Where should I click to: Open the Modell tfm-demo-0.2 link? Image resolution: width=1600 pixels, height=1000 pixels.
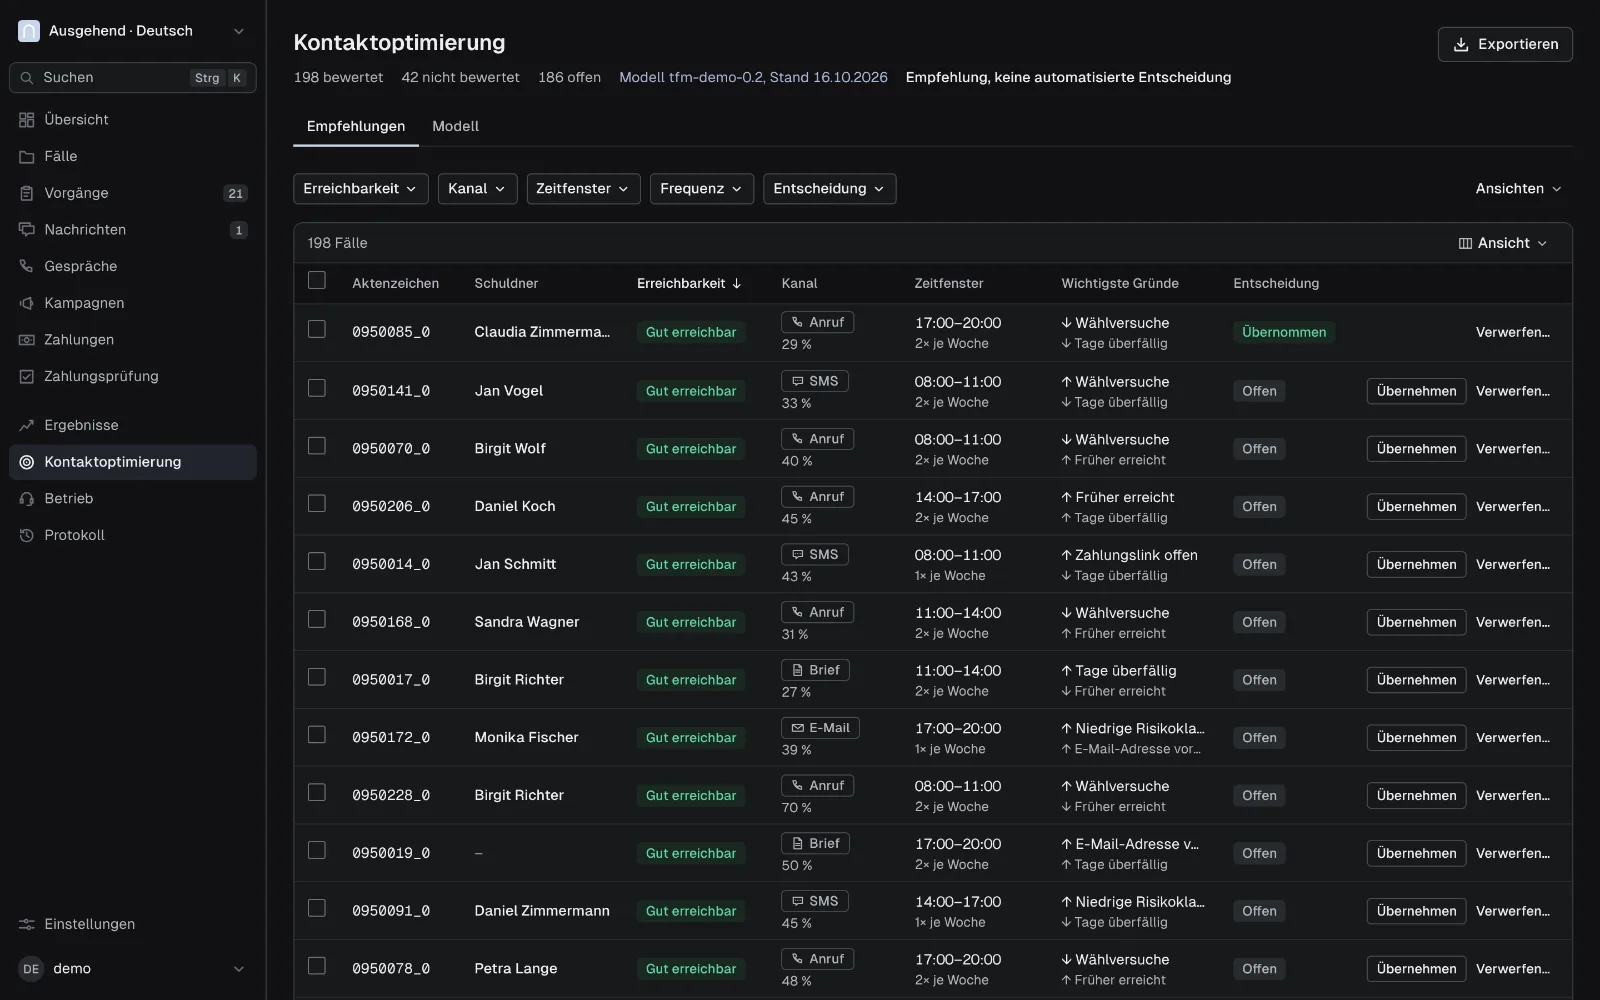click(x=753, y=78)
